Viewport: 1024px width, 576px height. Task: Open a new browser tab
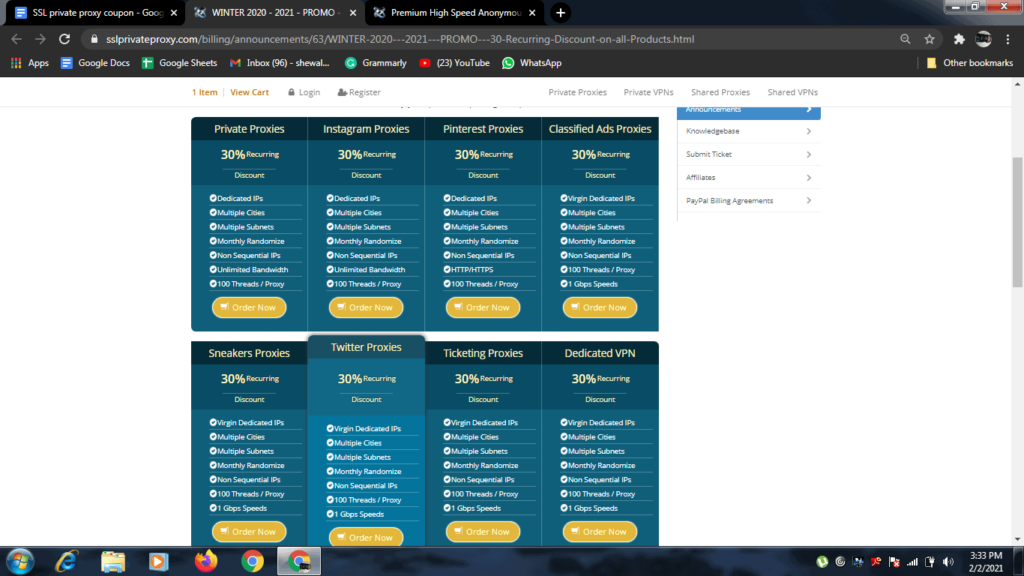560,12
